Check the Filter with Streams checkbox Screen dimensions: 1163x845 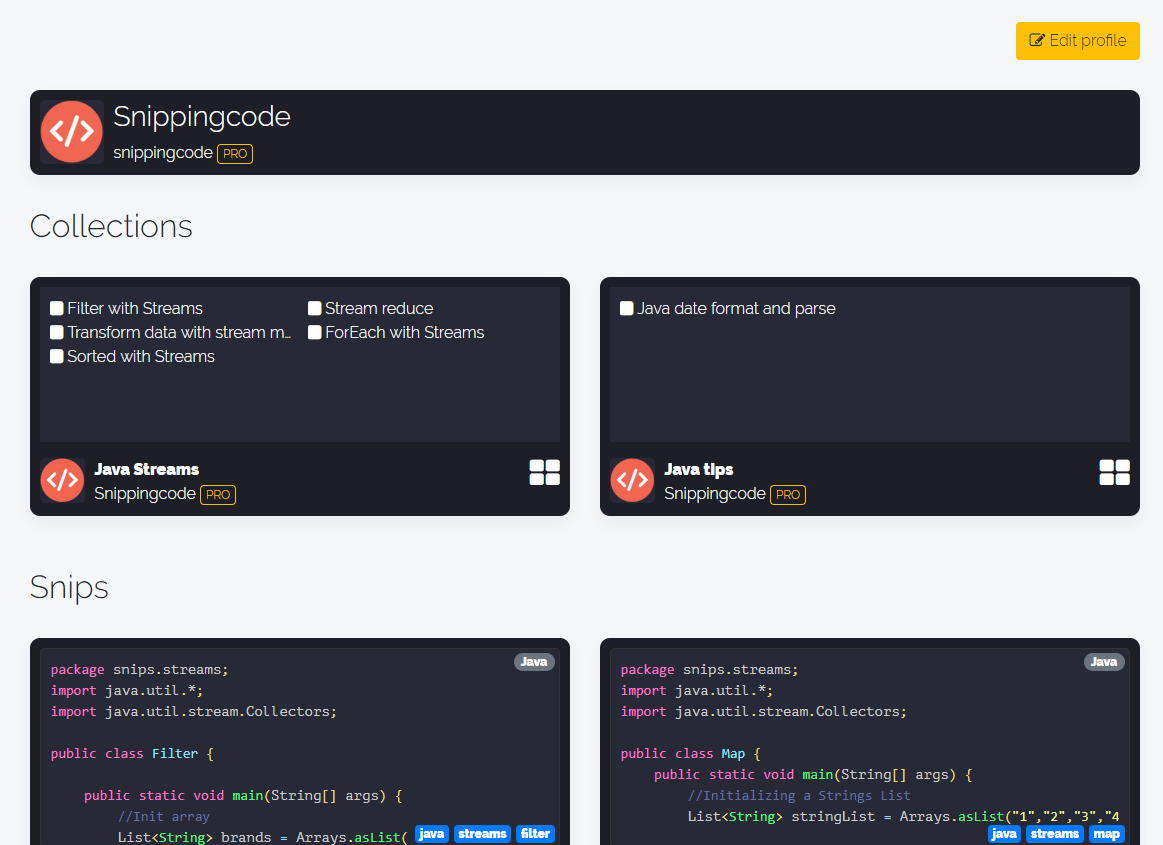pos(56,308)
